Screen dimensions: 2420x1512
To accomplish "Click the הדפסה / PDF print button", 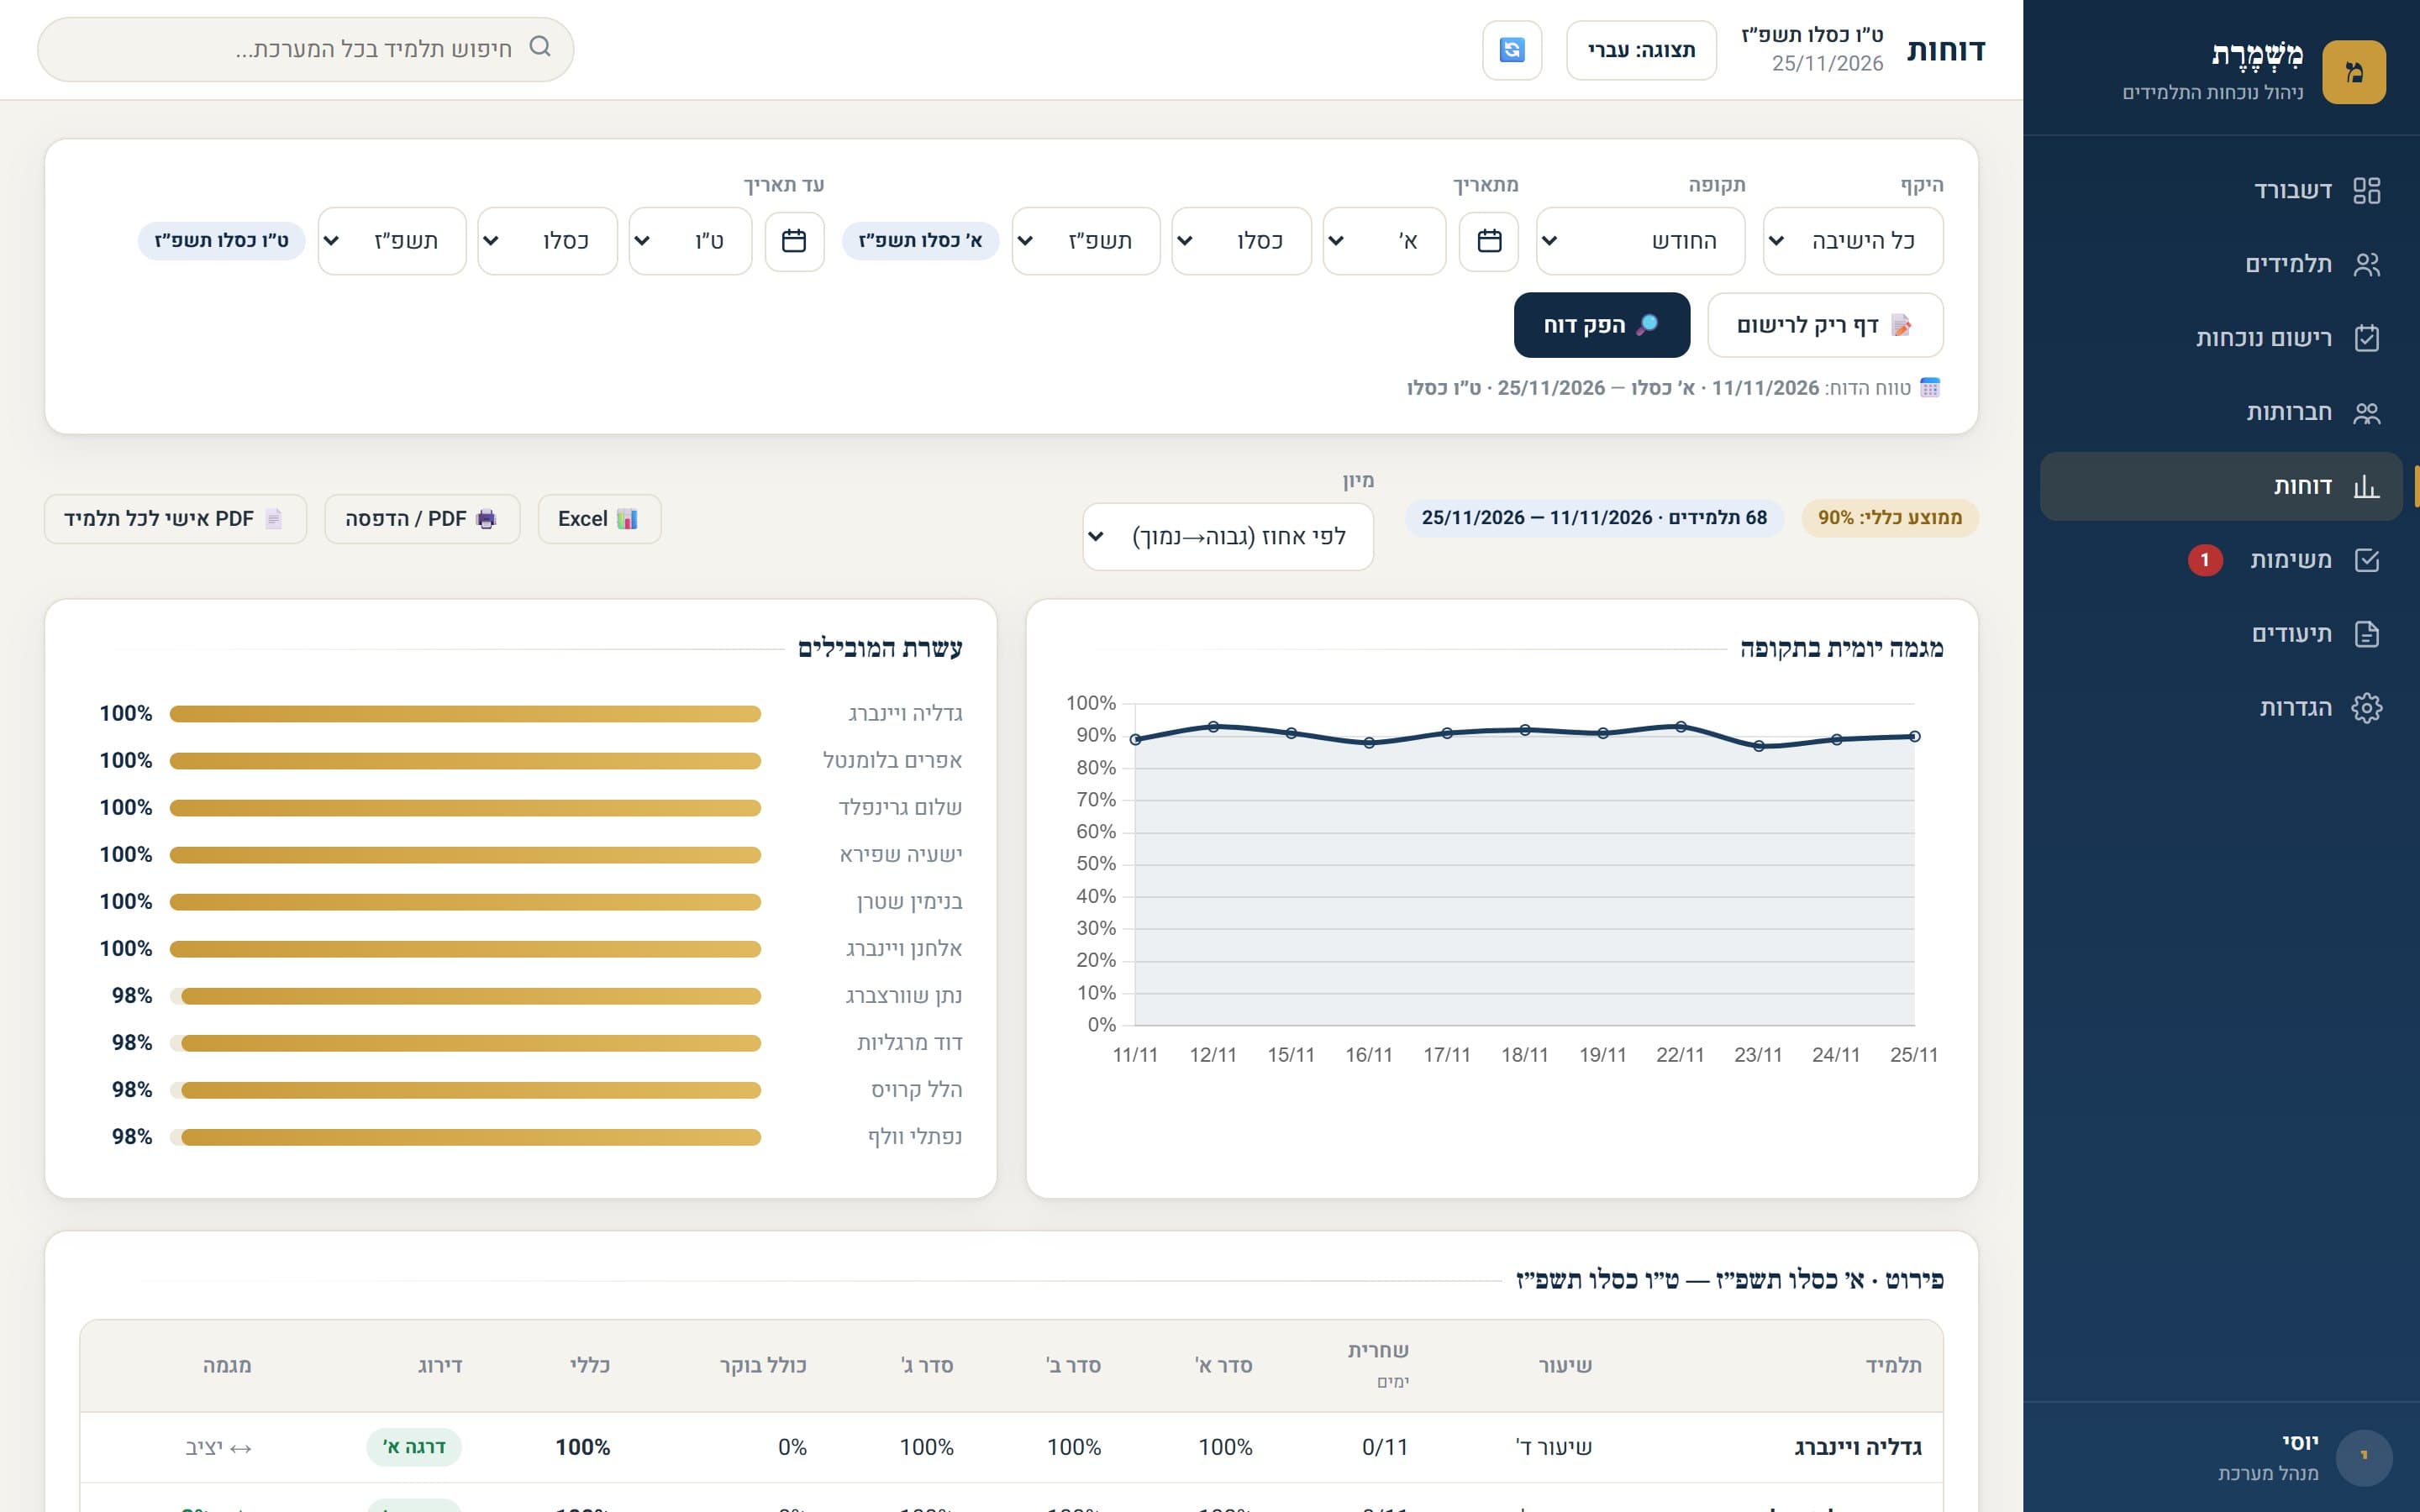I will pos(422,519).
